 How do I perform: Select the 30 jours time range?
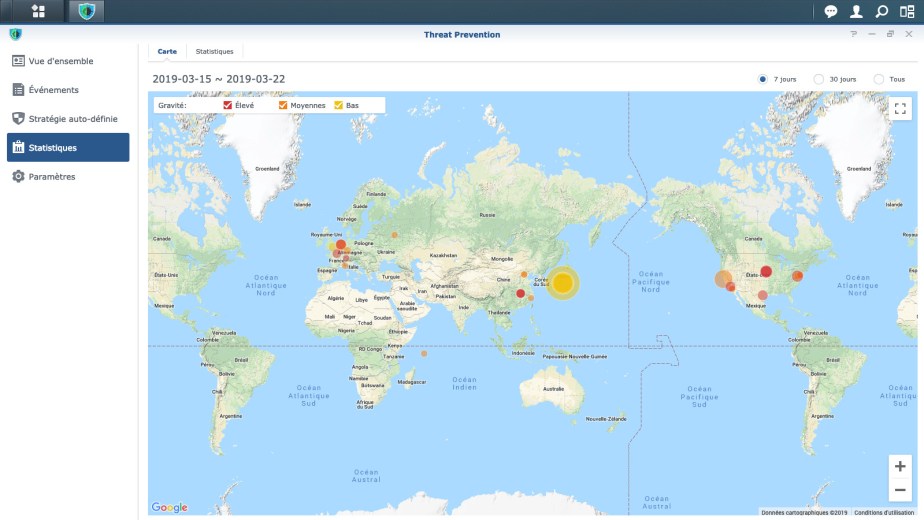click(x=819, y=79)
